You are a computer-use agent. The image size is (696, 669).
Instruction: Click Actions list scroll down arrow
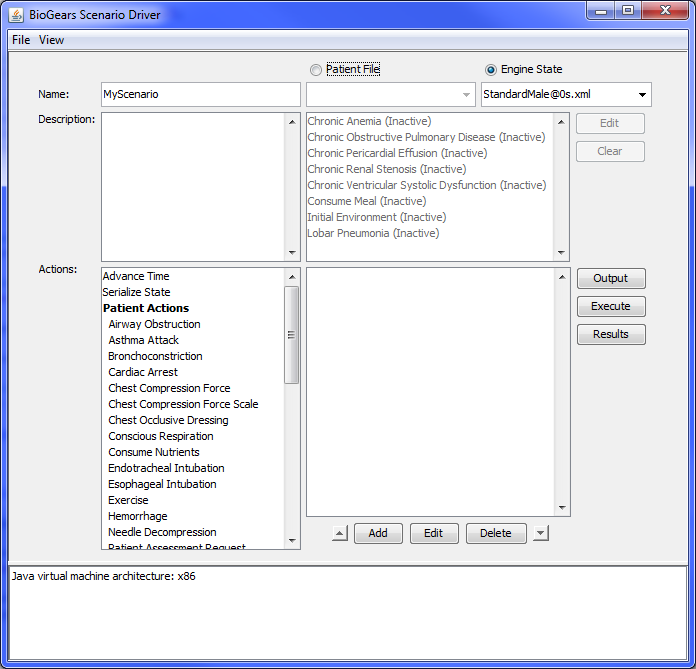point(292,540)
